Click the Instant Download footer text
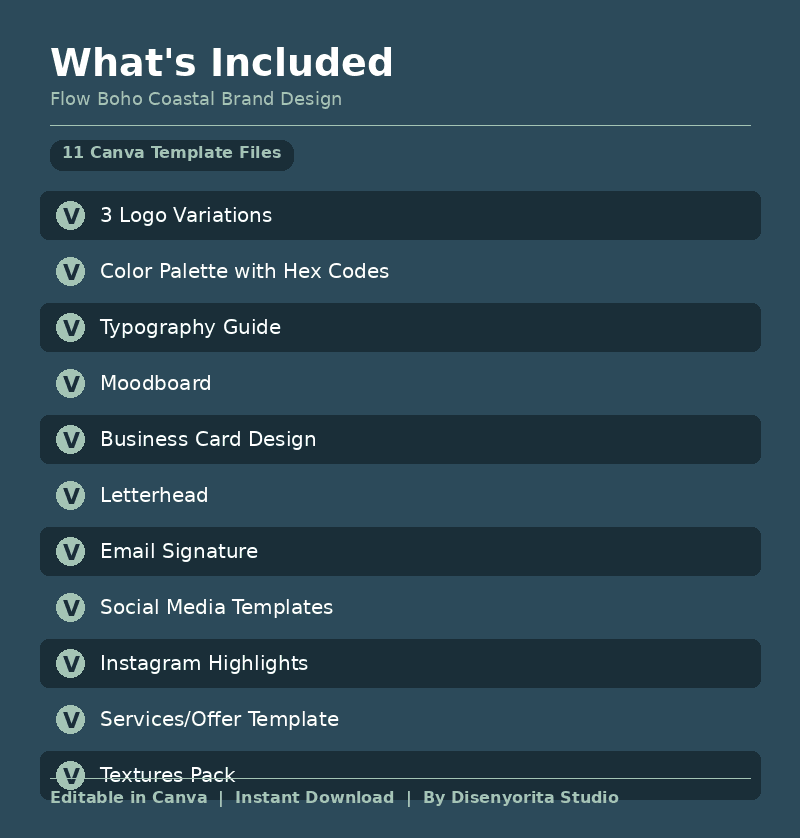 click(314, 798)
